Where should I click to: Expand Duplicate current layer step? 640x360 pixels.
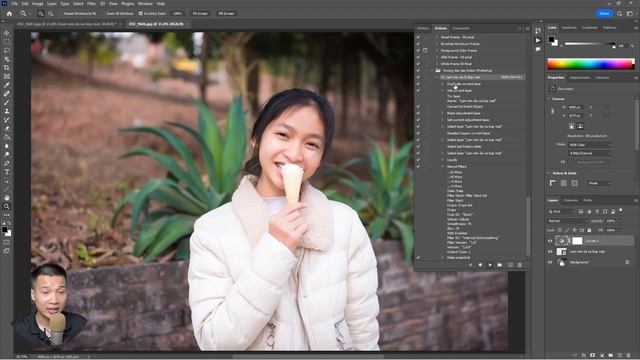pos(442,84)
